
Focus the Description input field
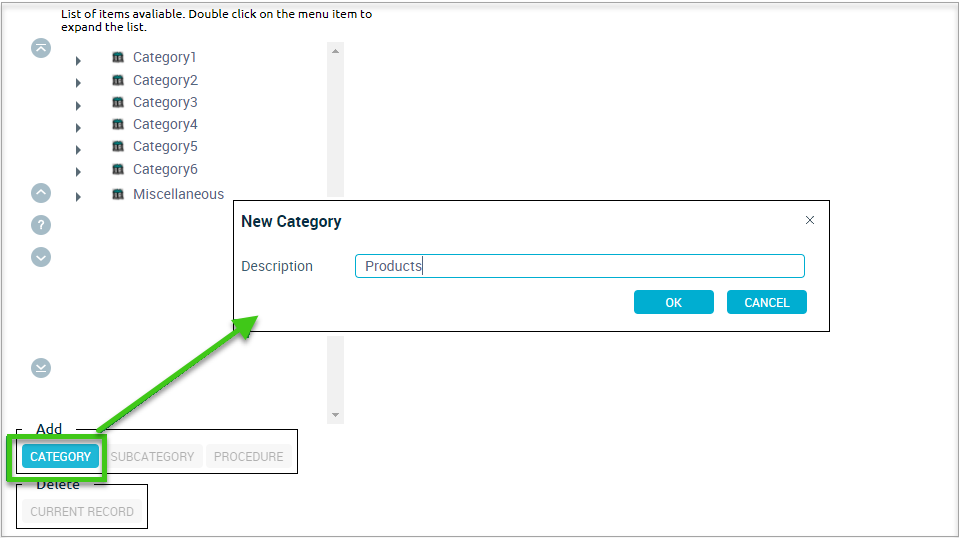pyautogui.click(x=580, y=266)
